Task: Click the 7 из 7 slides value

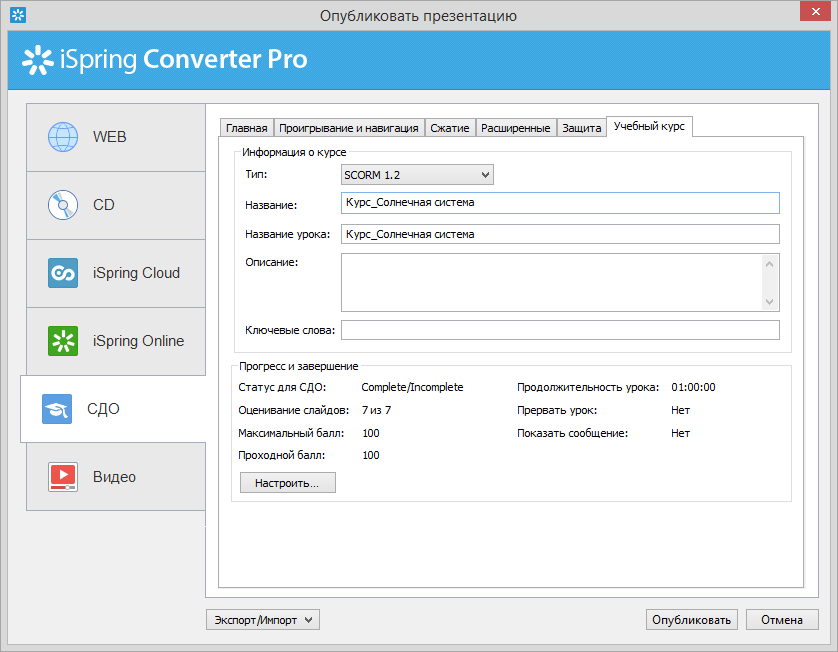Action: tap(376, 410)
